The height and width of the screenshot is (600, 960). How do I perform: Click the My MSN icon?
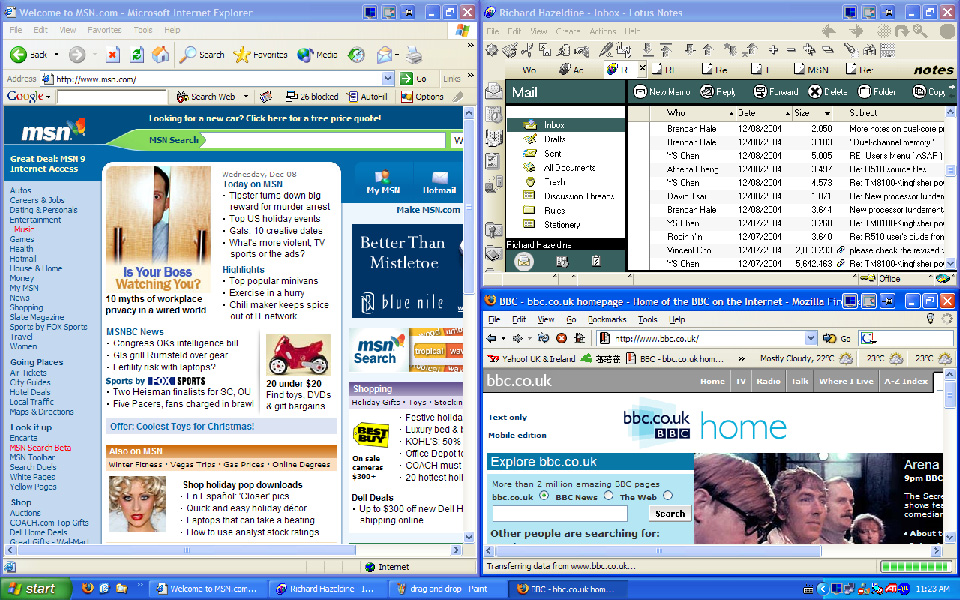383,178
